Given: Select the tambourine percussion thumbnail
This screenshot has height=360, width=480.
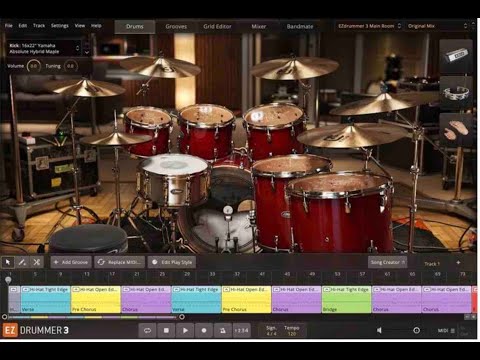Looking at the screenshot, I should click(x=456, y=93).
